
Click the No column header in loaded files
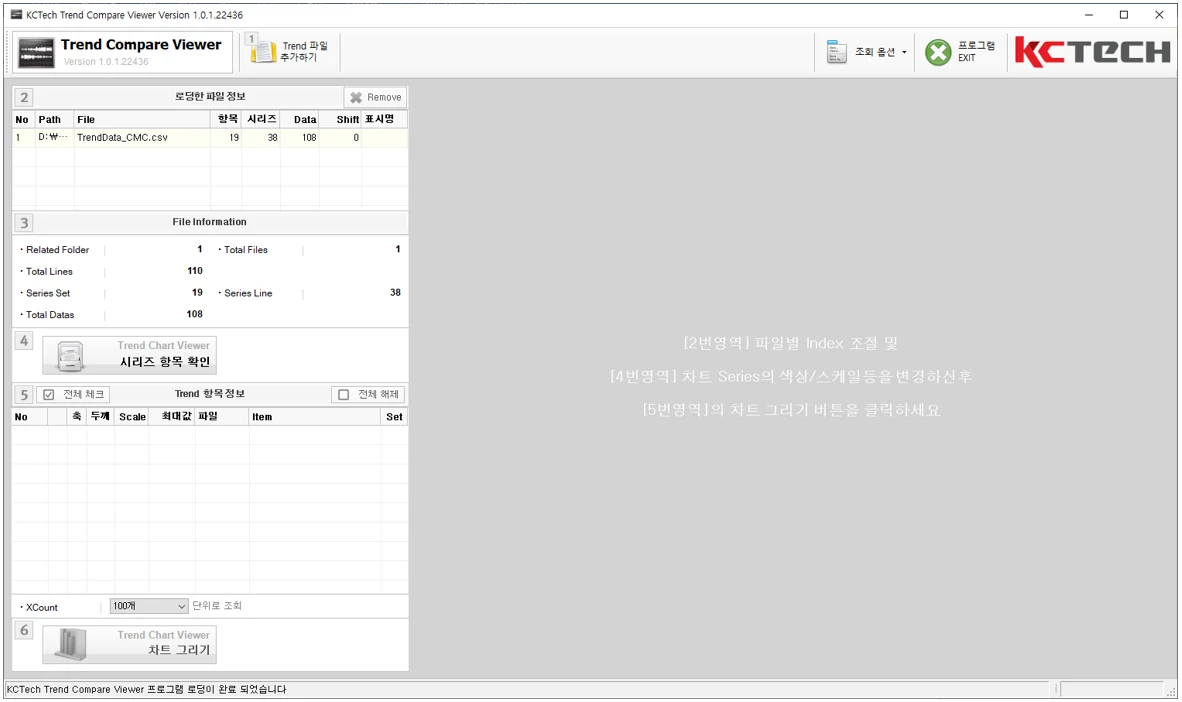pyautogui.click(x=23, y=119)
